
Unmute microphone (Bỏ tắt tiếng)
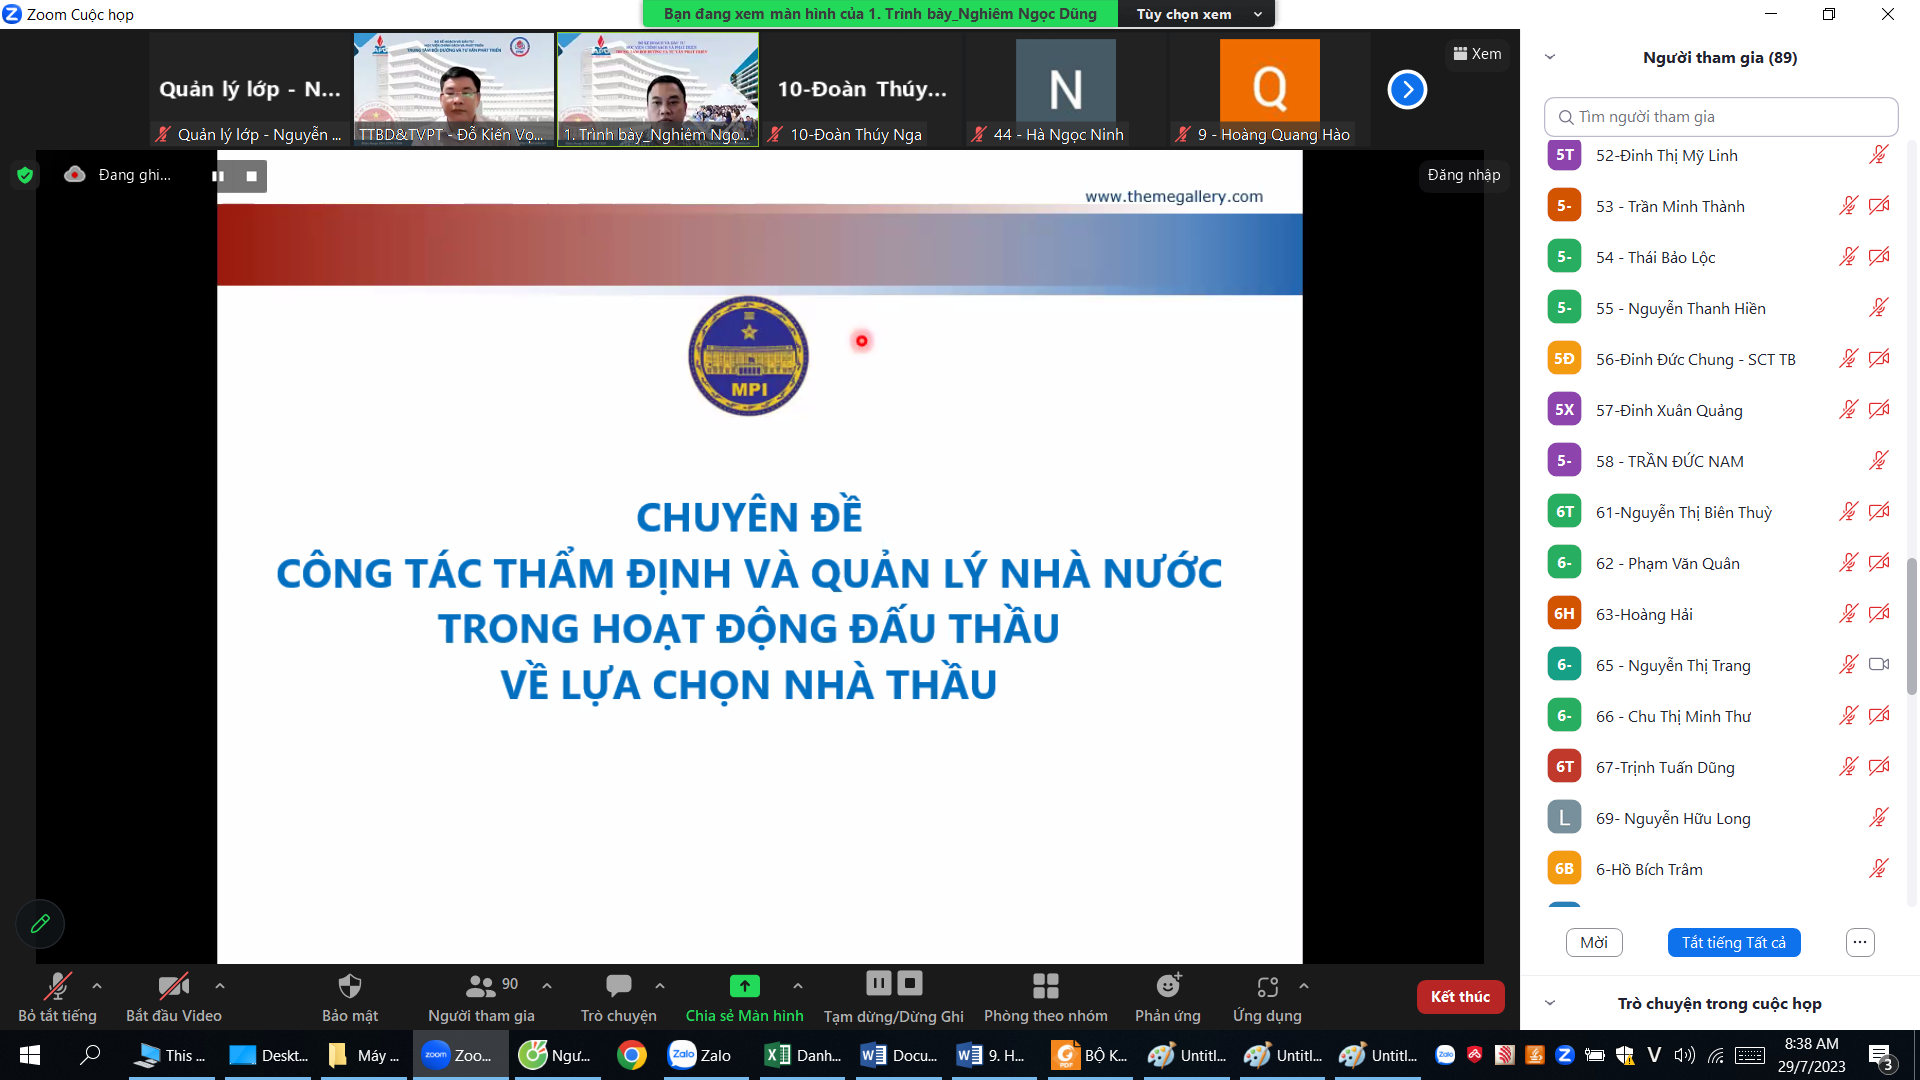tap(57, 987)
